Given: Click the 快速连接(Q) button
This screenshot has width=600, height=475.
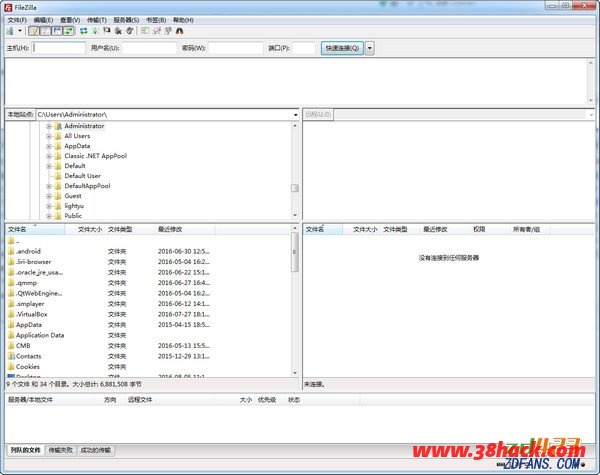Looking at the screenshot, I should (x=342, y=48).
